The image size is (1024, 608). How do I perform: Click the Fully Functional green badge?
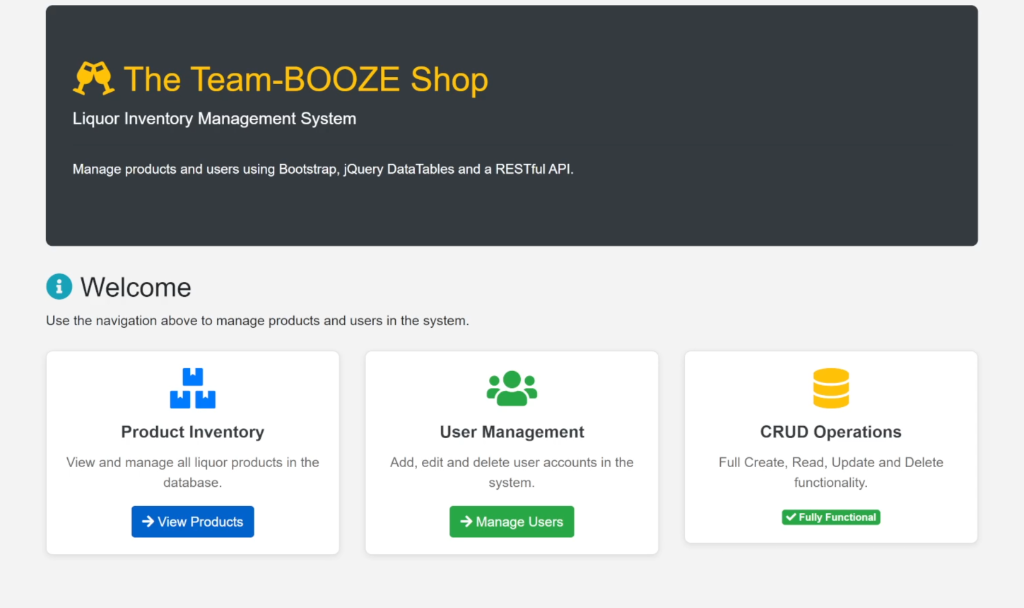click(x=830, y=517)
